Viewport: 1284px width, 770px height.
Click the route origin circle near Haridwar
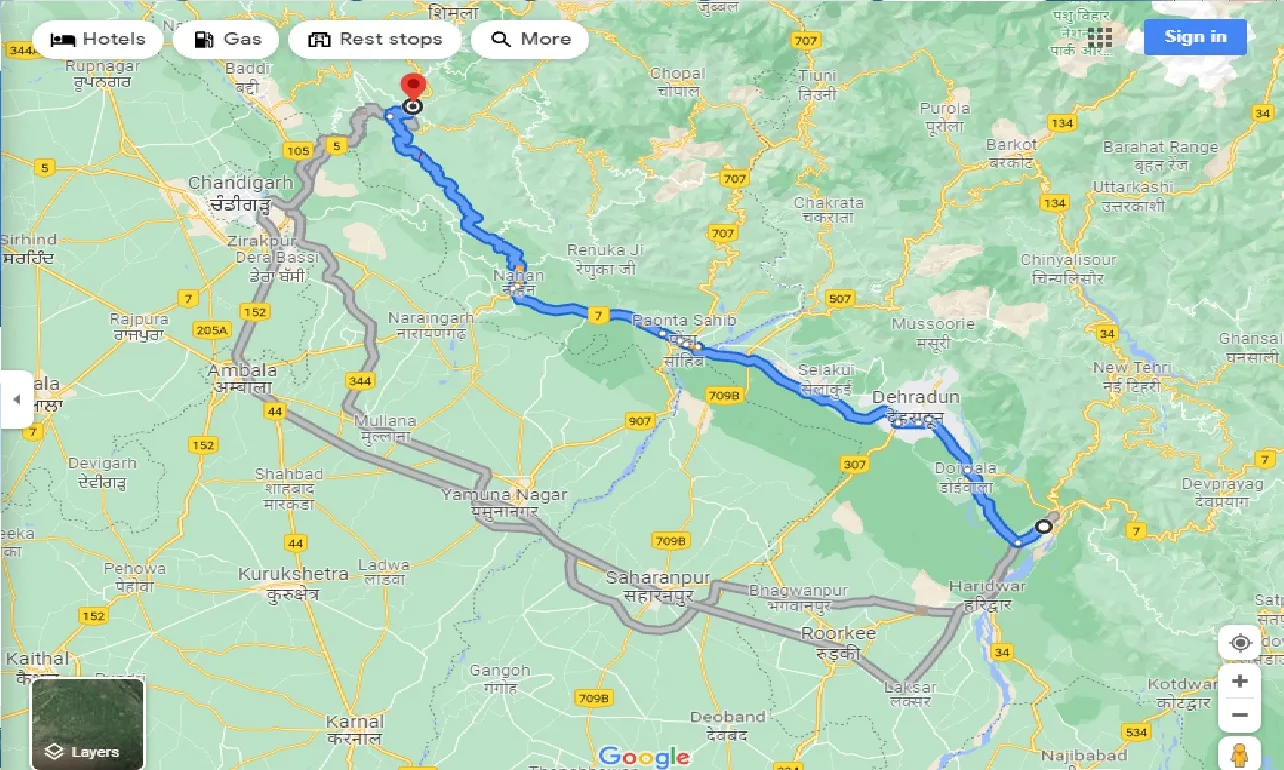pos(1044,526)
